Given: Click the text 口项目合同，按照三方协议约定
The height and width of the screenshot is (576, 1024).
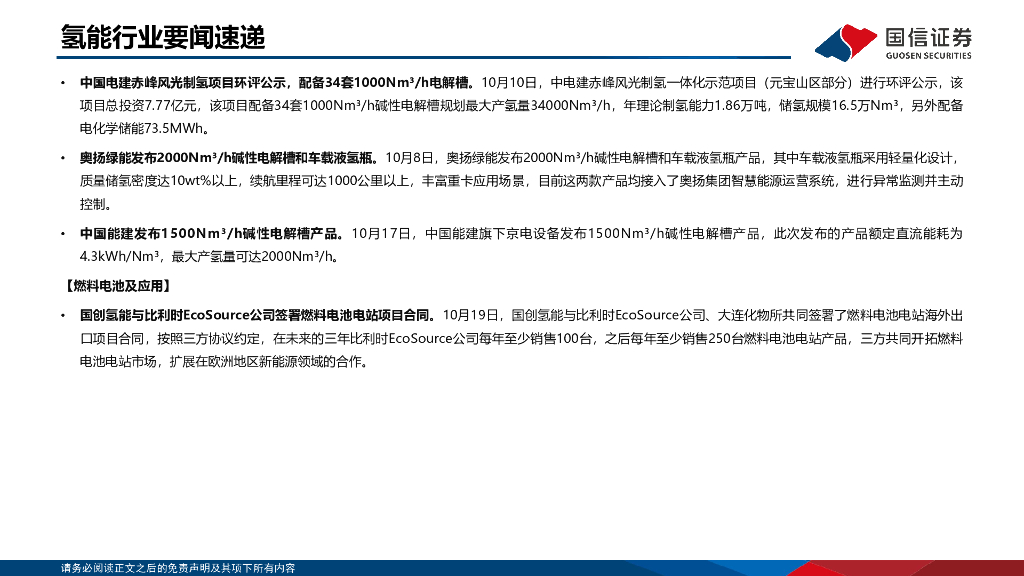Looking at the screenshot, I should 170,339.
